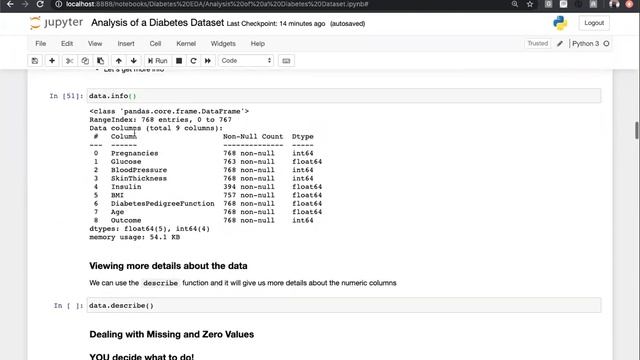Go back with browser back arrow
Viewport: 640px width, 360px height.
(10, 4)
